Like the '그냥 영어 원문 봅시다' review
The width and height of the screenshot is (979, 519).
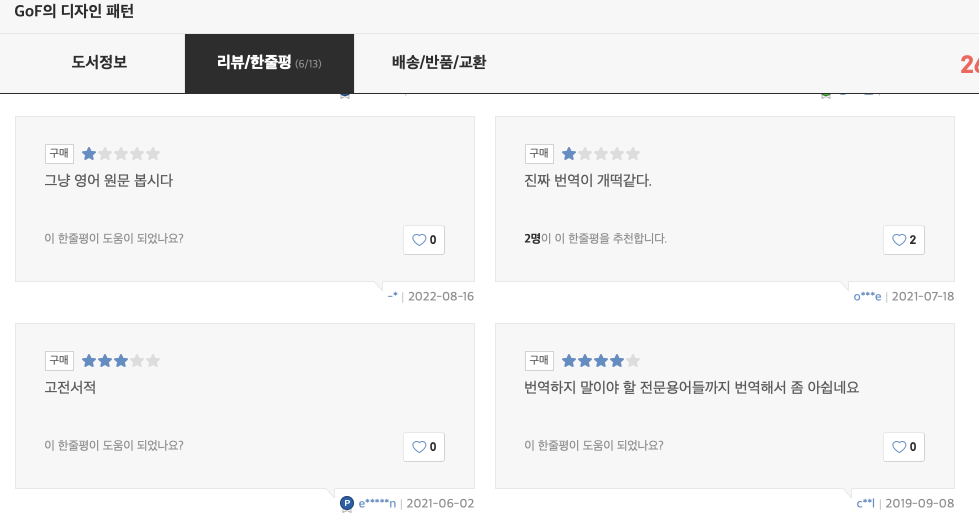[424, 240]
